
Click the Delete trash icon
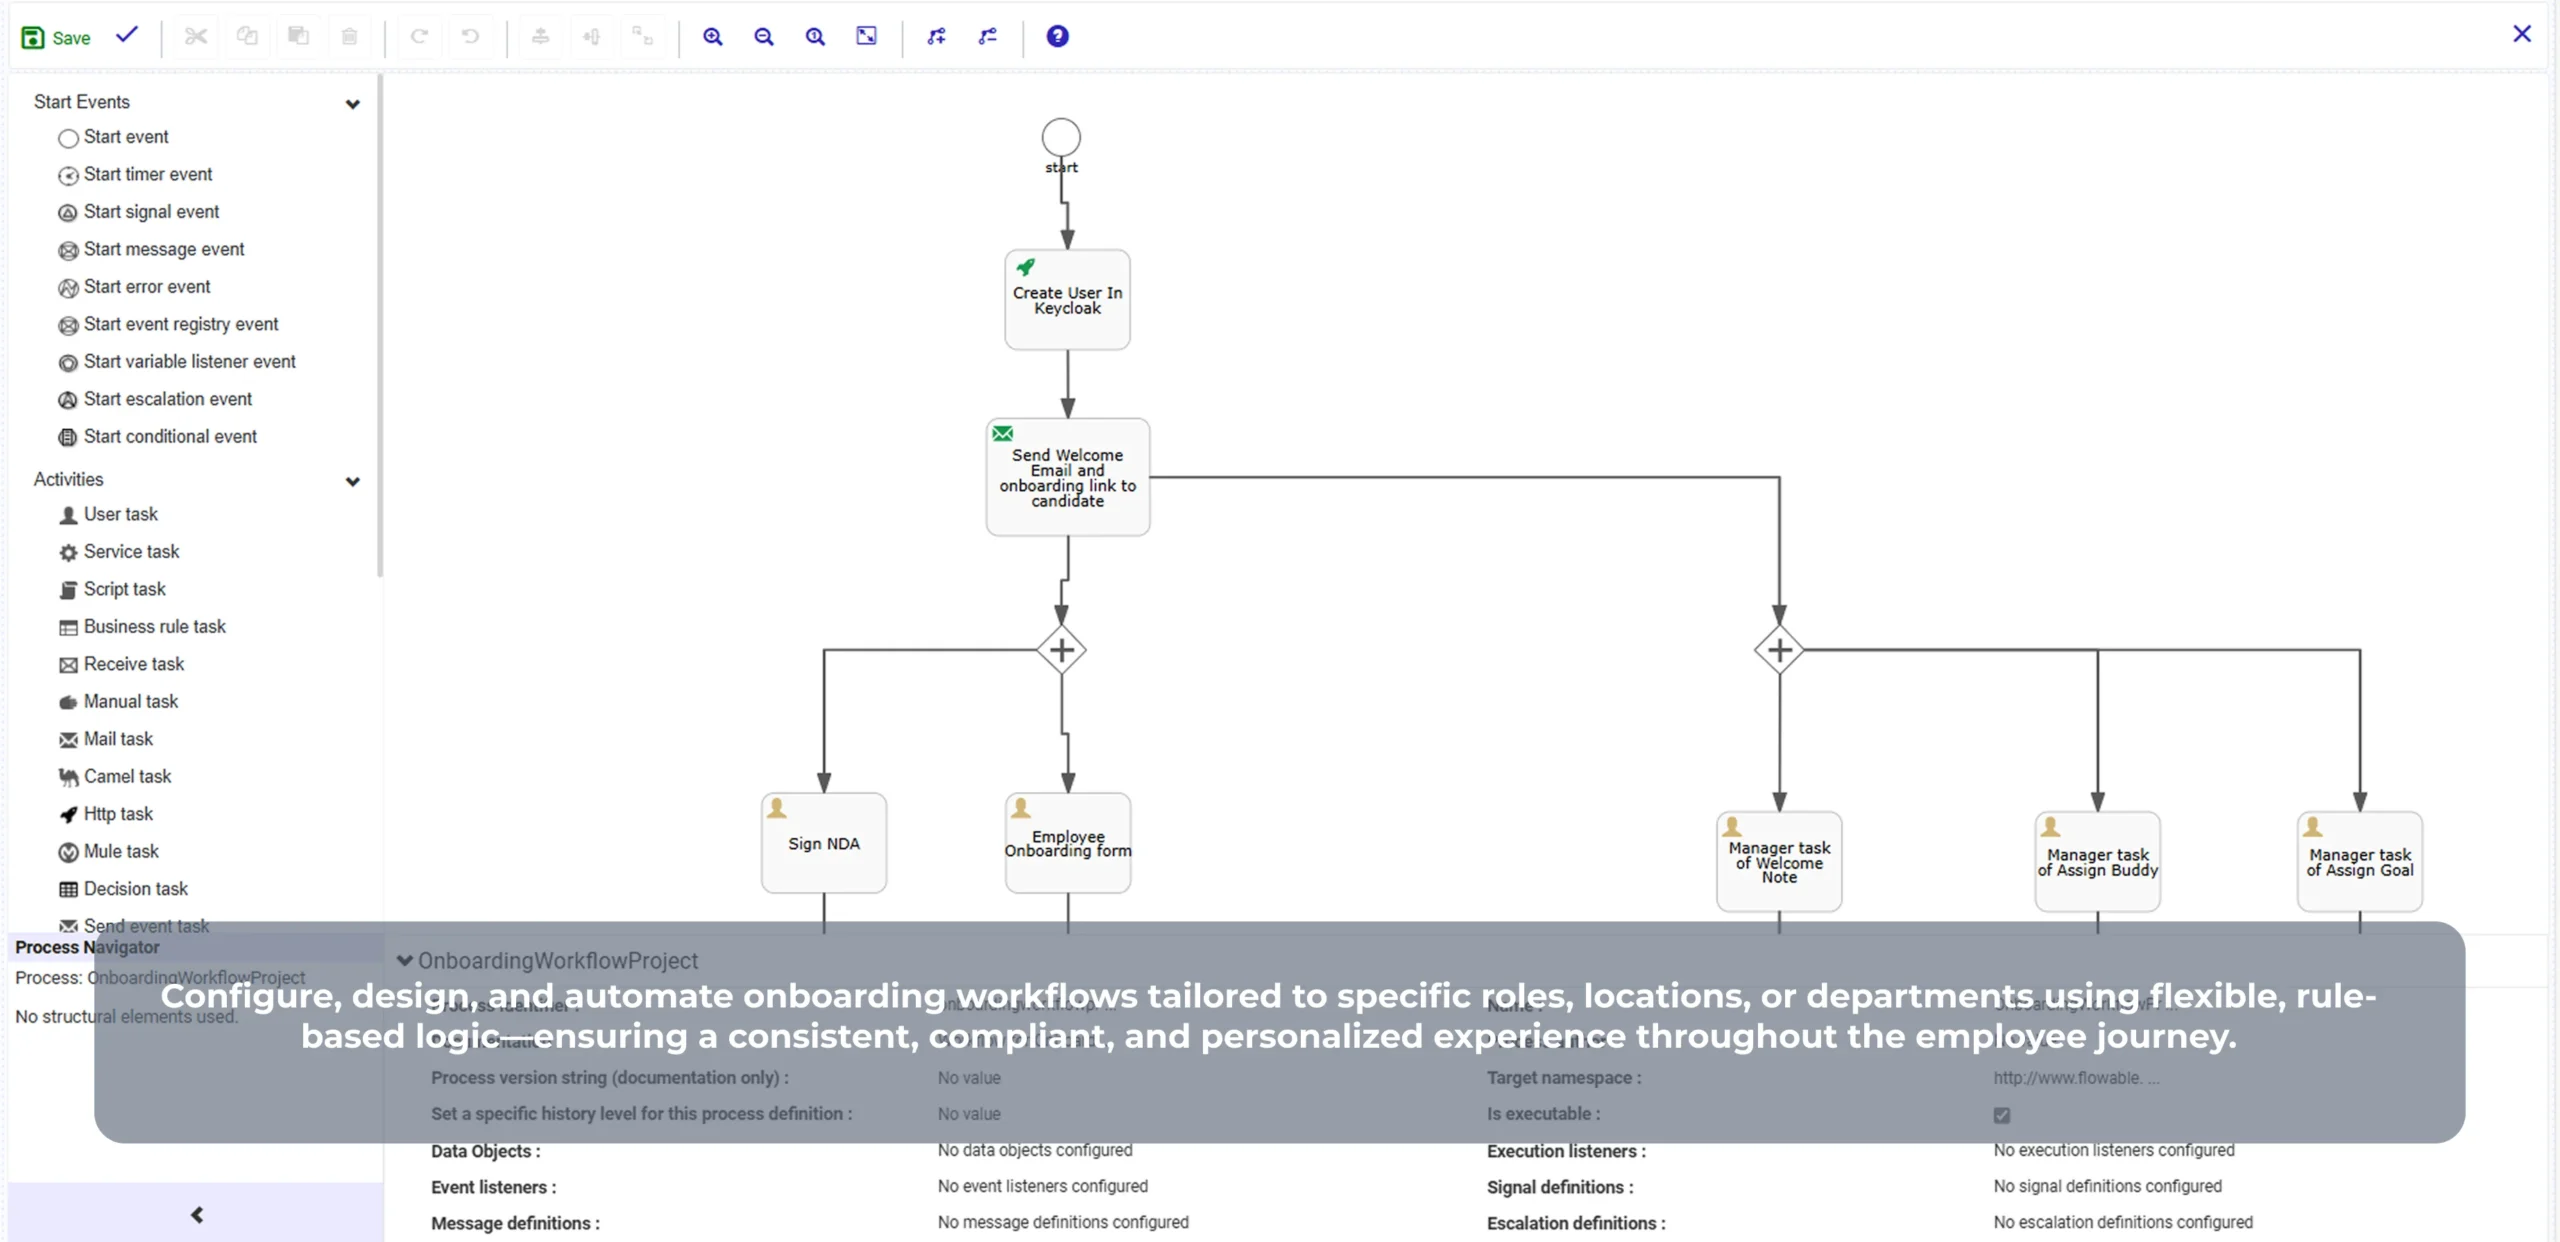coord(349,36)
